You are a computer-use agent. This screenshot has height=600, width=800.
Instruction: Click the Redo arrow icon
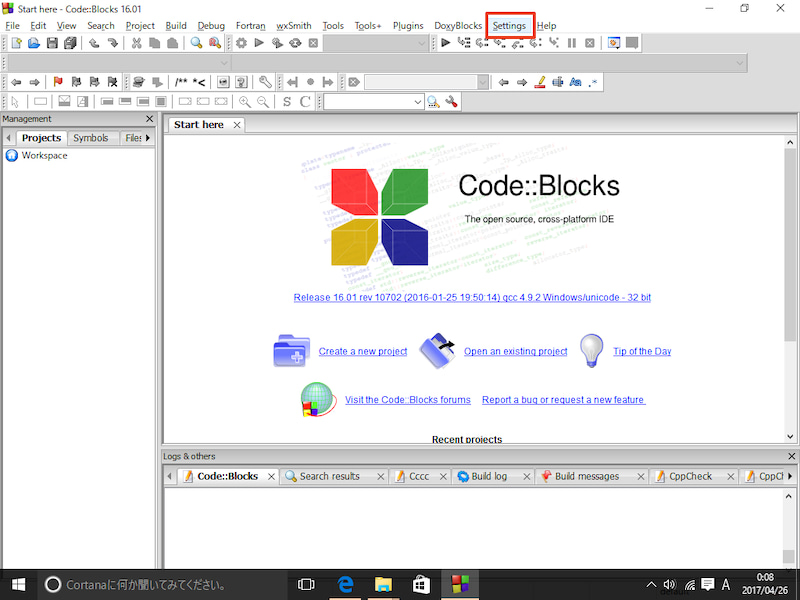[x=112, y=43]
